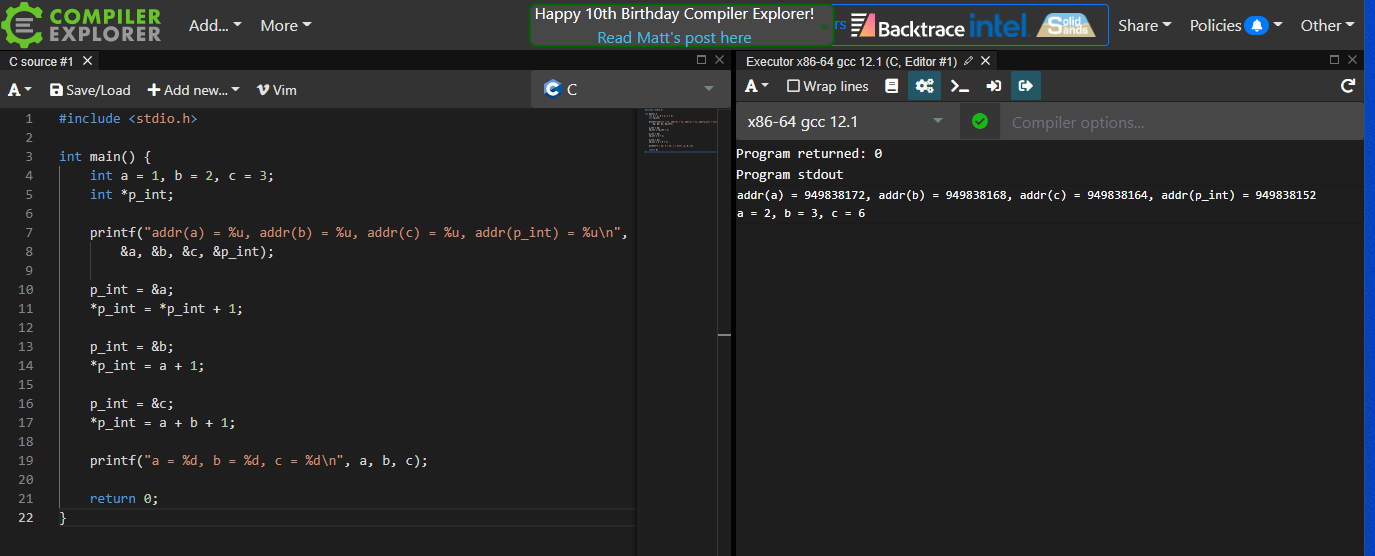Maximize the C source editor pane

702,60
